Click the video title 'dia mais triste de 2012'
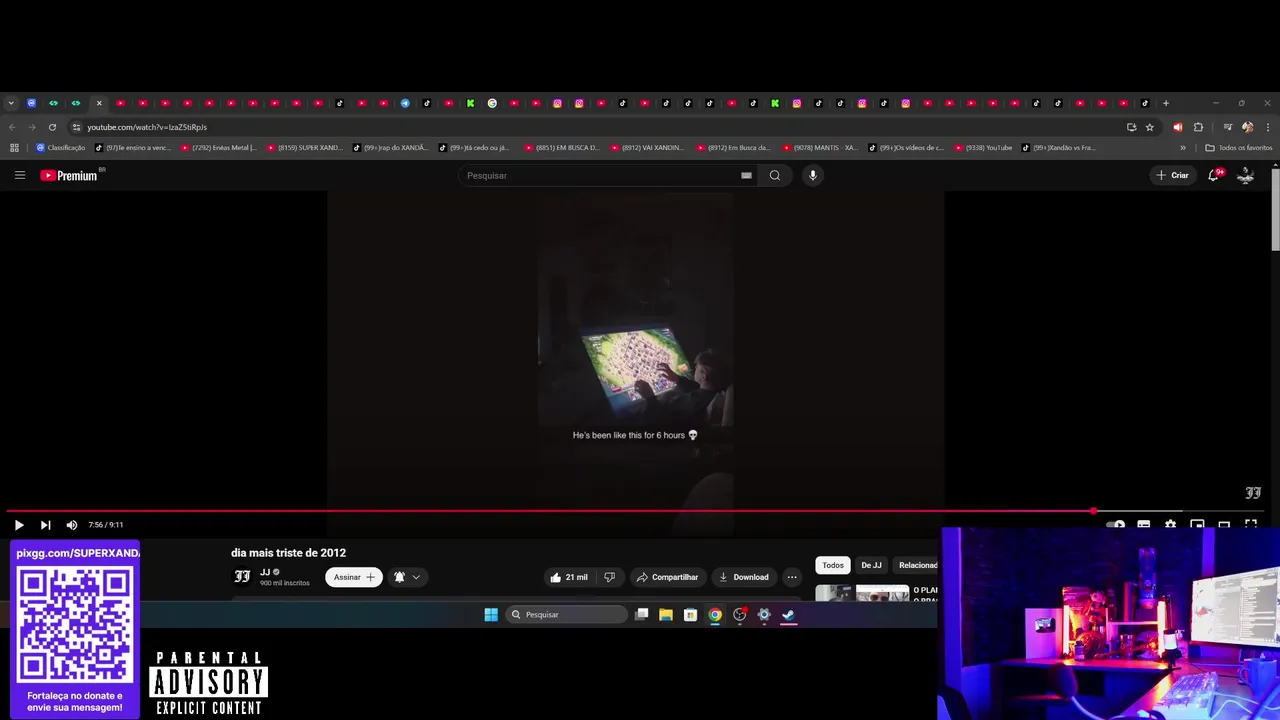 click(289, 553)
